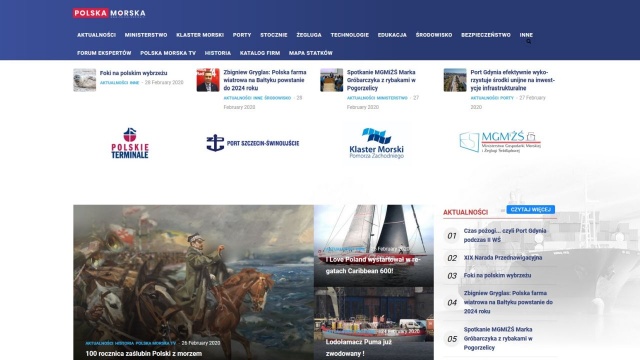This screenshot has height=360, width=640.
Task: Select Porty tag under Port Gdynia headline
Action: 507,98
